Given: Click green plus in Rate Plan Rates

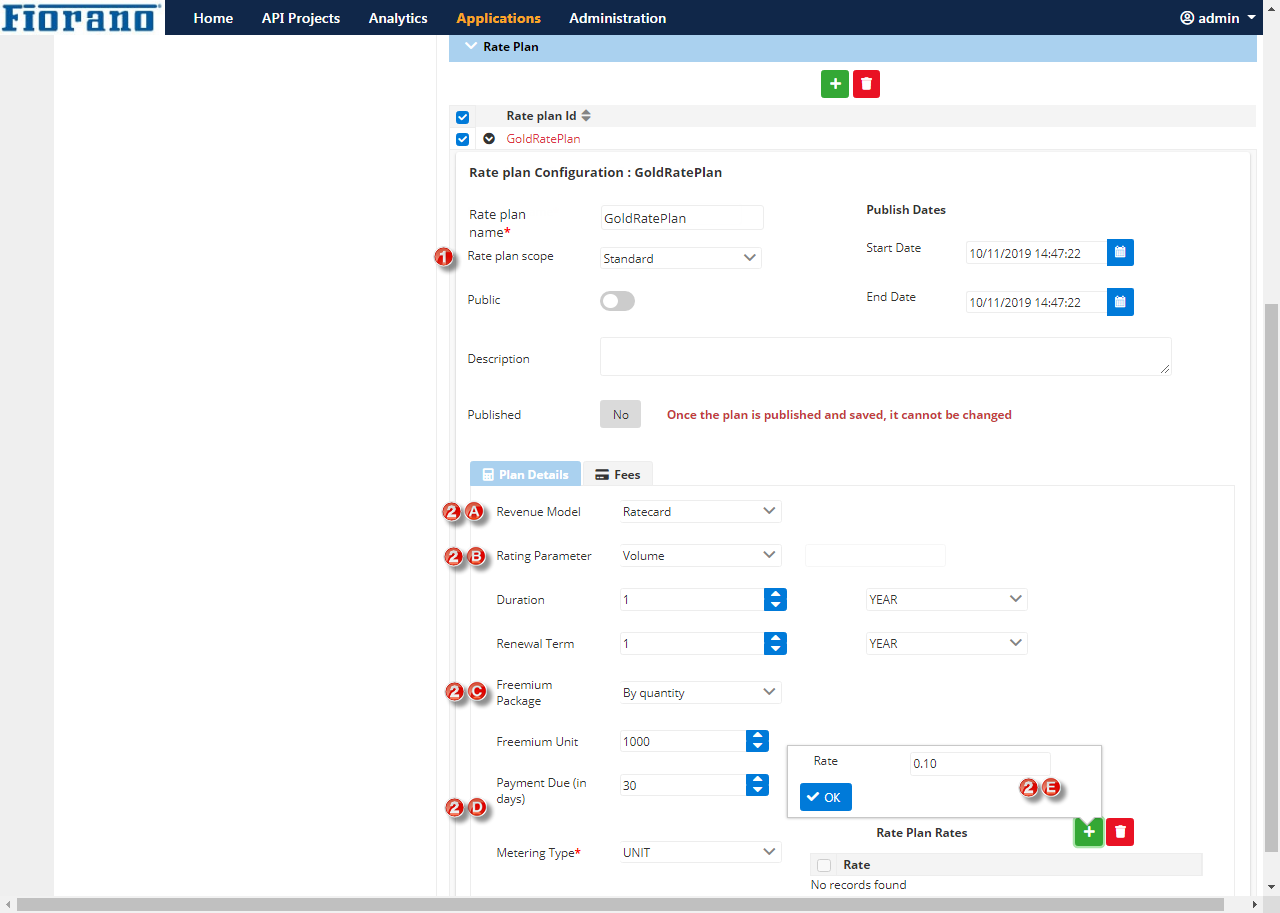Looking at the screenshot, I should [1088, 832].
